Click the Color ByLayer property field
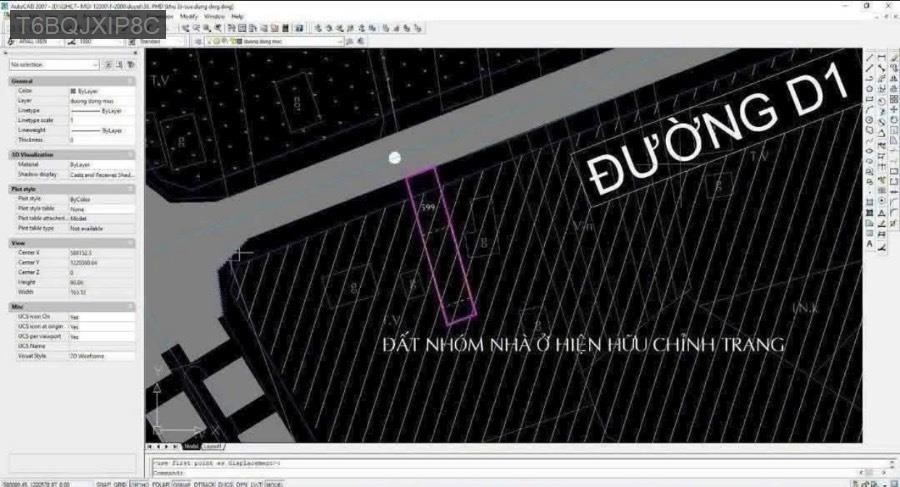Screen dimensions: 900x487 click(98, 91)
